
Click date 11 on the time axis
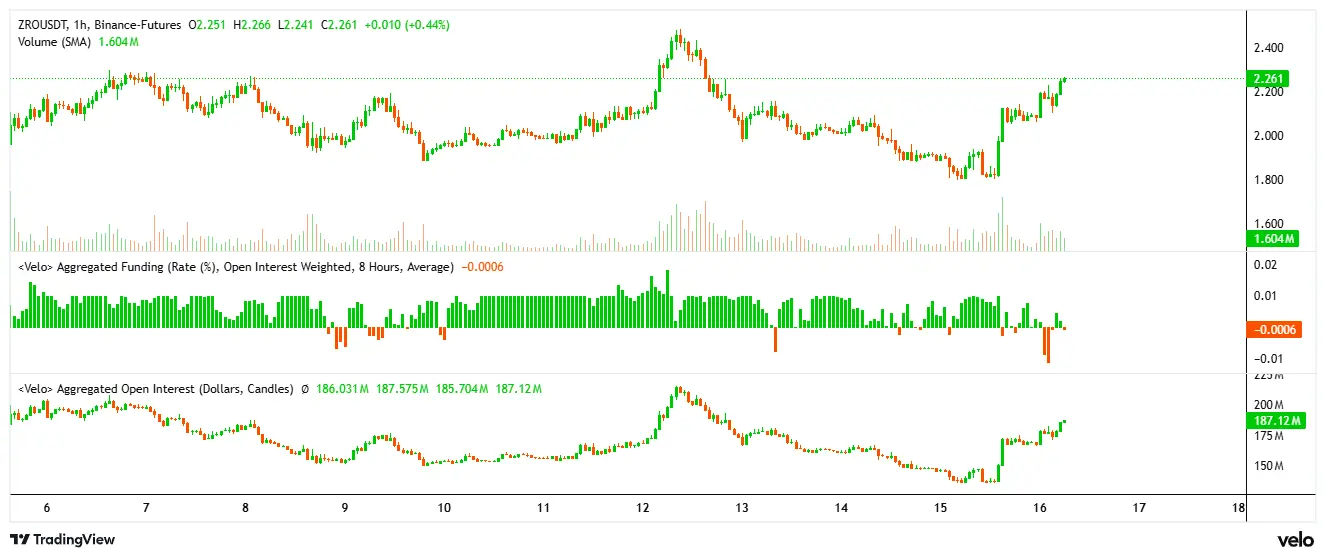[542, 508]
